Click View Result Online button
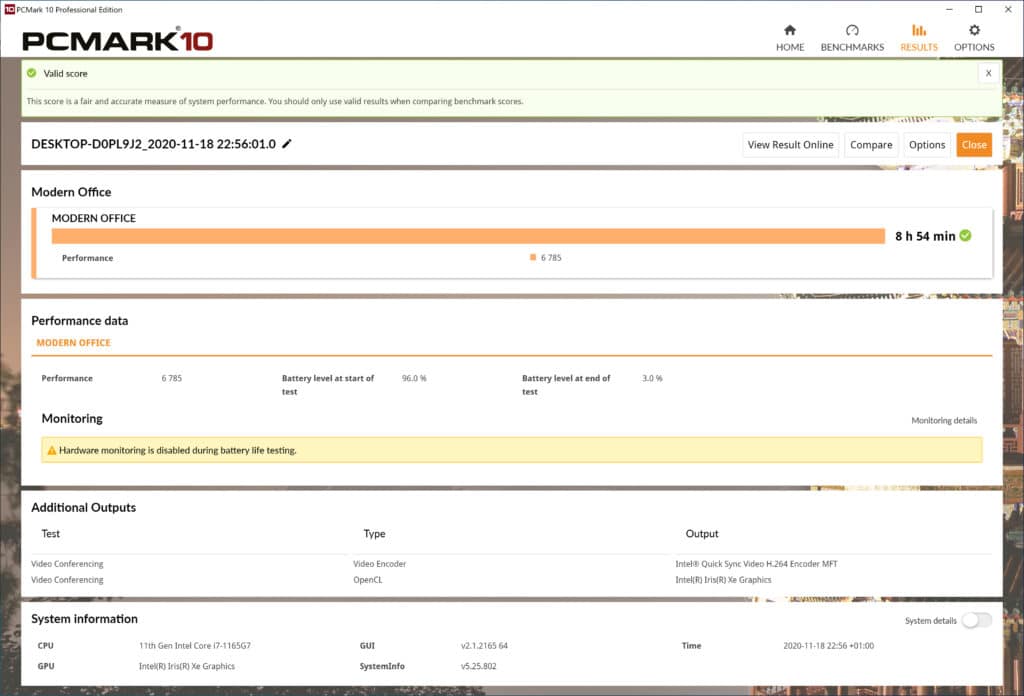The height and width of the screenshot is (696, 1024). click(790, 145)
